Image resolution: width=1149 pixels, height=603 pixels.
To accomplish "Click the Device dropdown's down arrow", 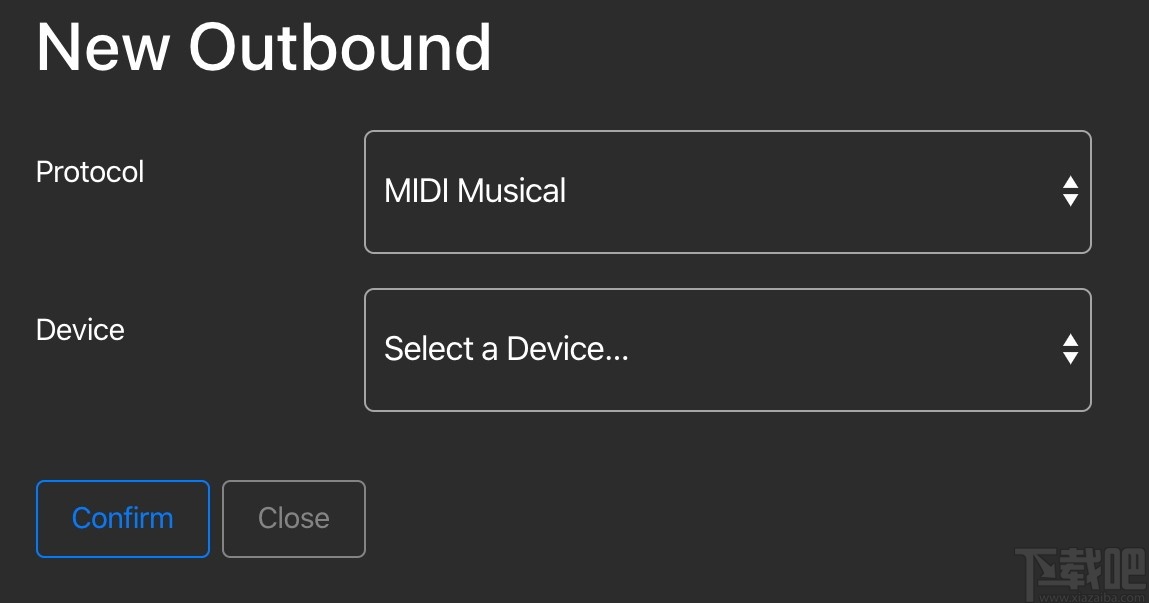I will click(x=1070, y=358).
